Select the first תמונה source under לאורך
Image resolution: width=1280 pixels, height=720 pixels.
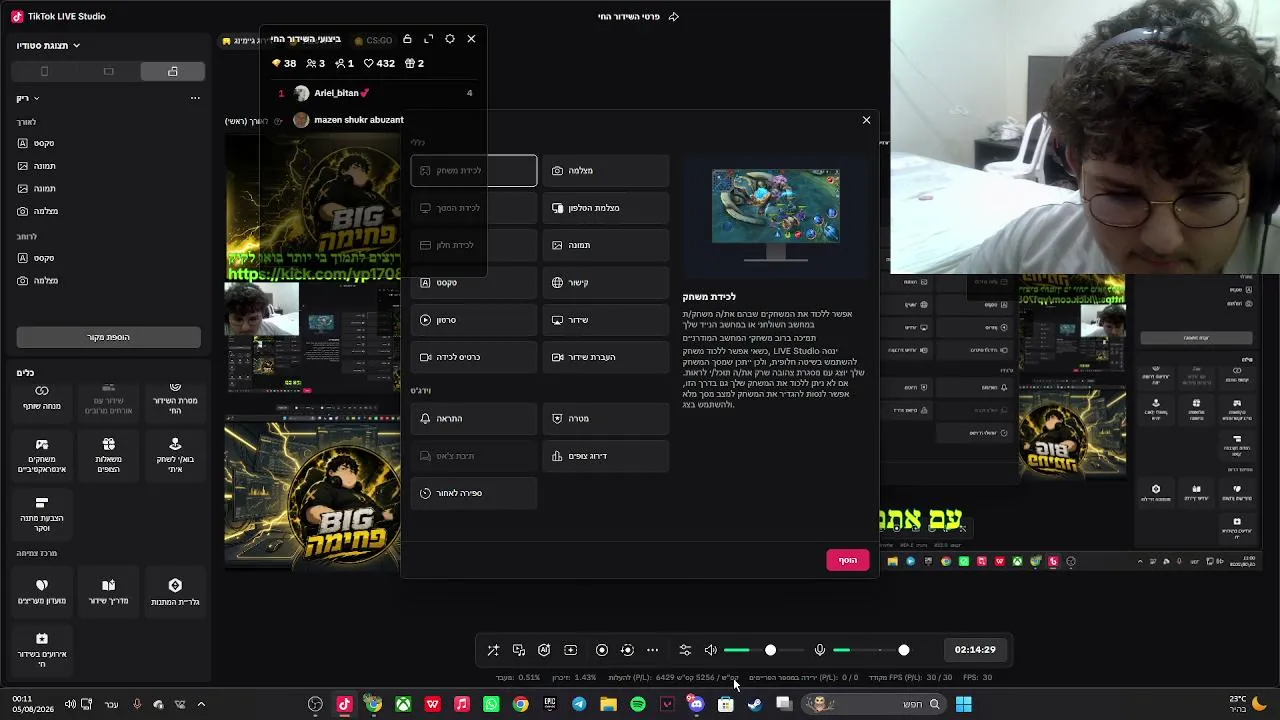click(108, 166)
